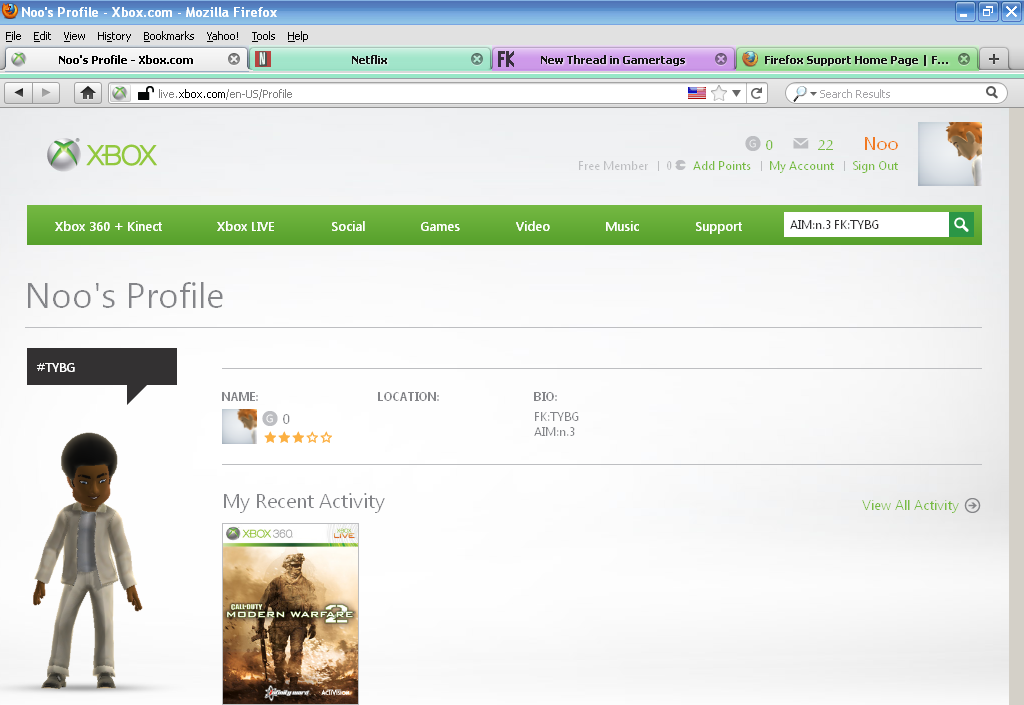Screen dimensions: 1024x705
Task: Open the History menu
Action: tap(114, 36)
